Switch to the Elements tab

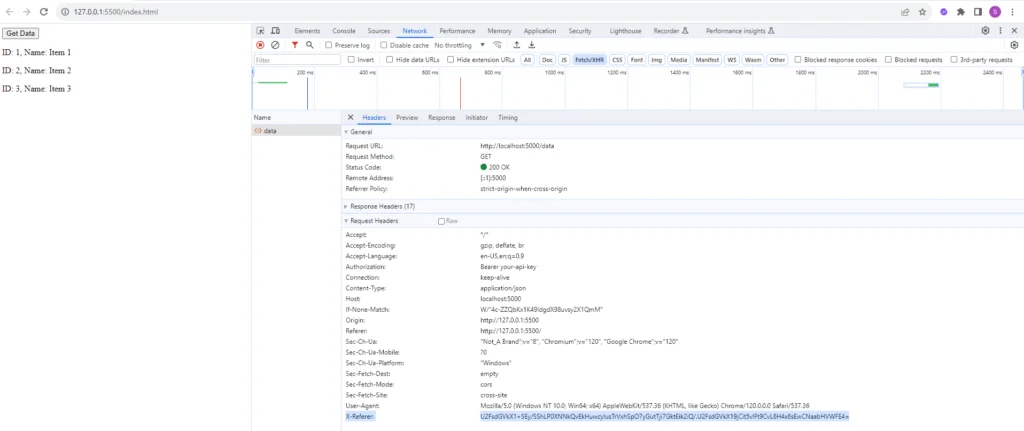coord(307,31)
